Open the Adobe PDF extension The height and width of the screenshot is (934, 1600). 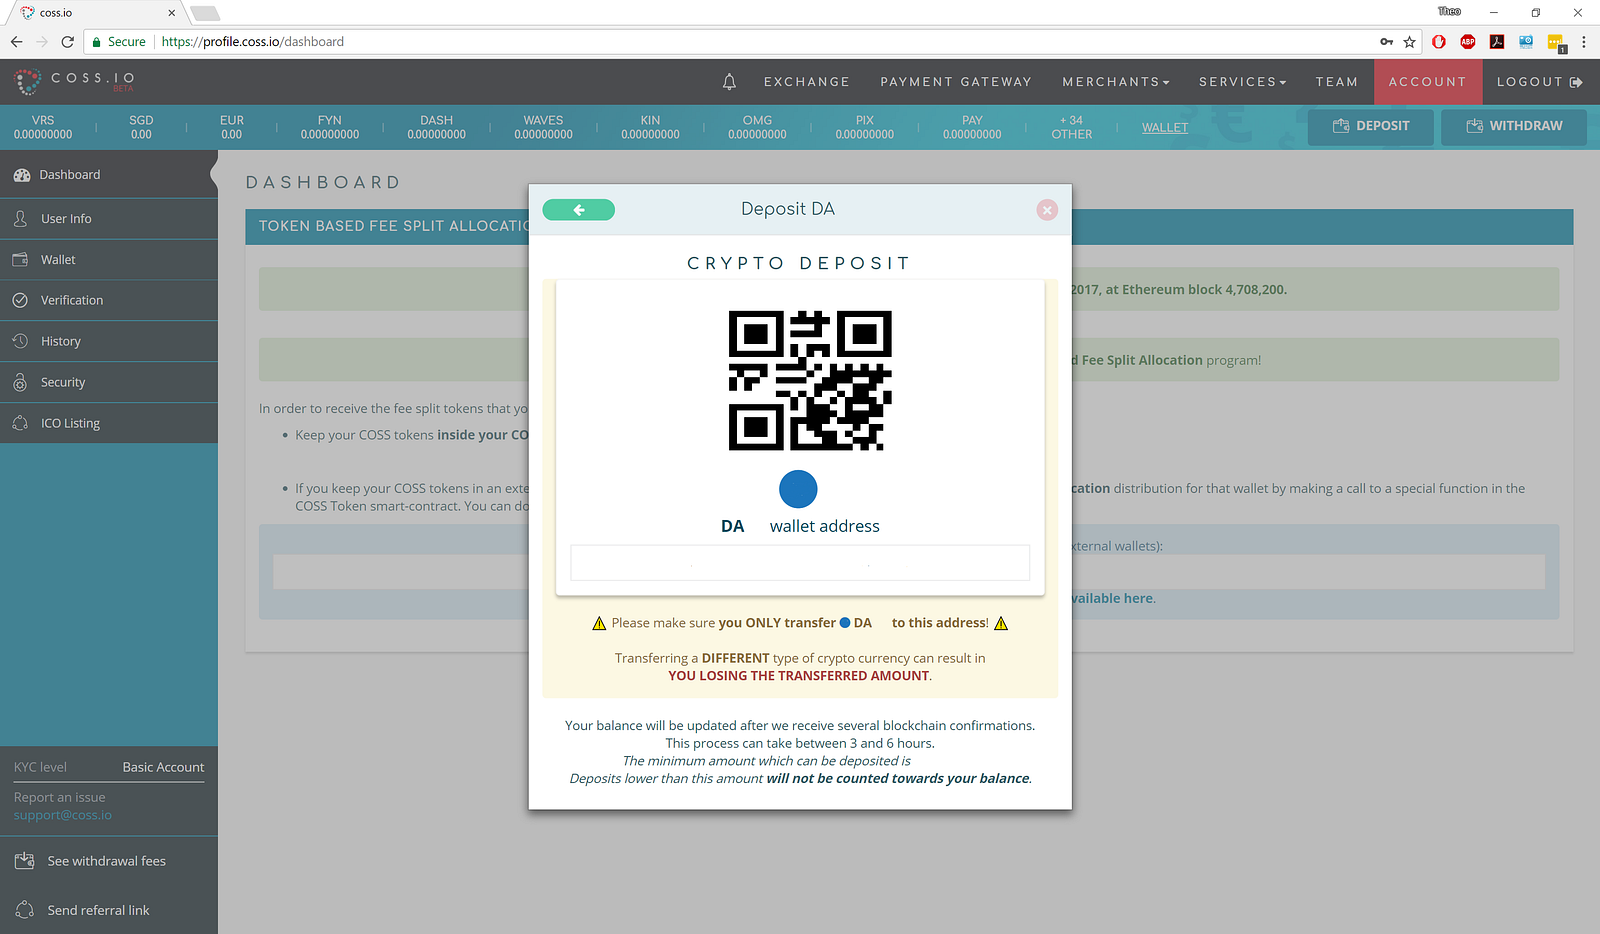coord(1497,42)
